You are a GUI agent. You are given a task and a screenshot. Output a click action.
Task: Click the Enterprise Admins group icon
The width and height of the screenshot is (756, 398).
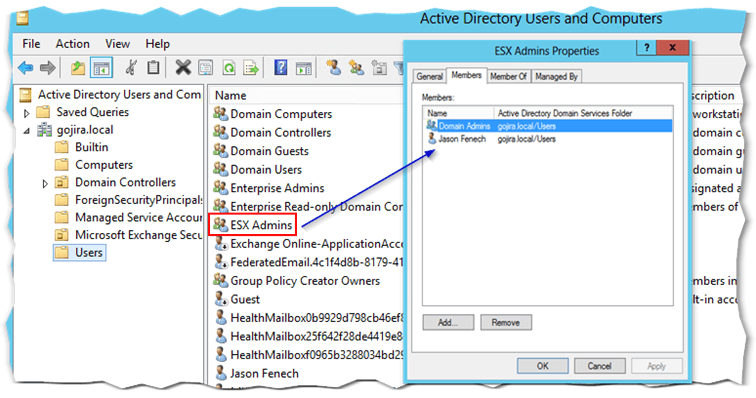[x=220, y=188]
